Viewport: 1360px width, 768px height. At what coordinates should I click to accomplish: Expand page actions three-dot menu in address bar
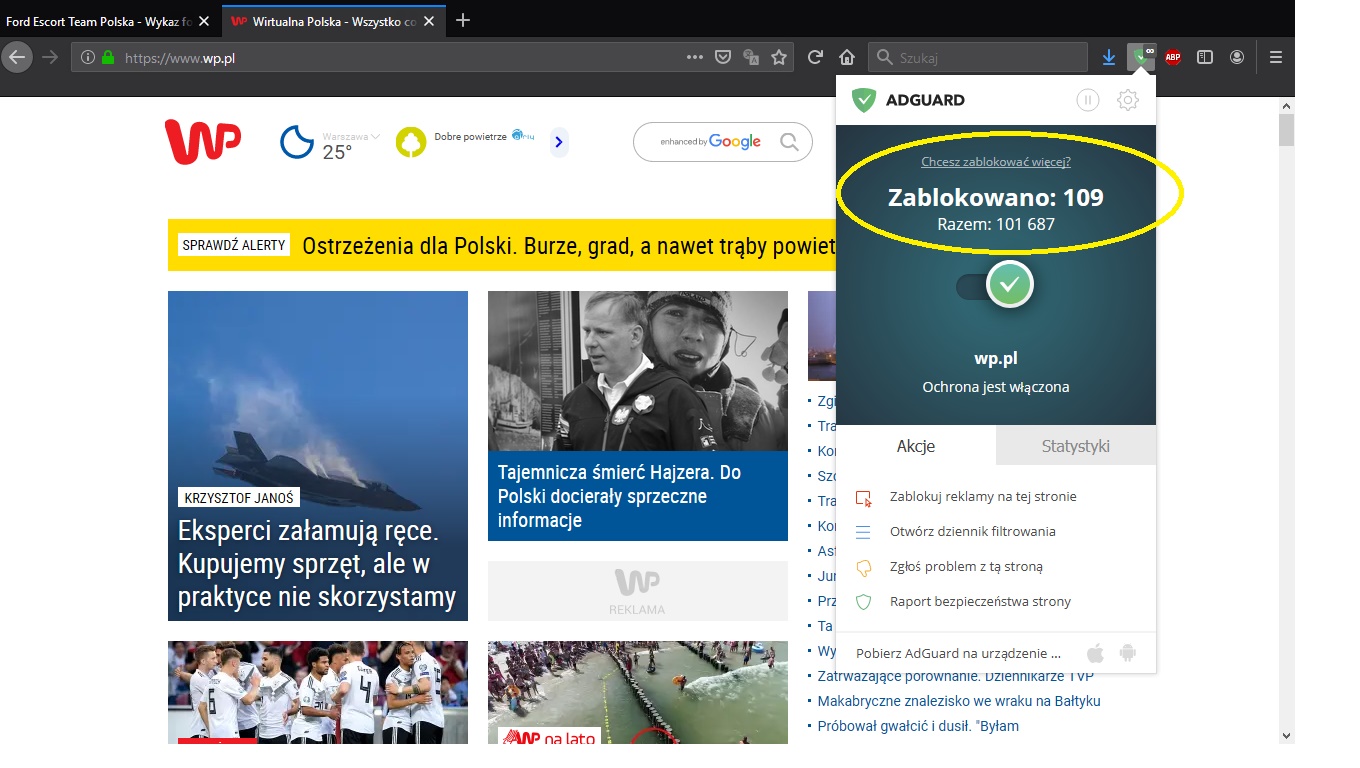point(694,58)
